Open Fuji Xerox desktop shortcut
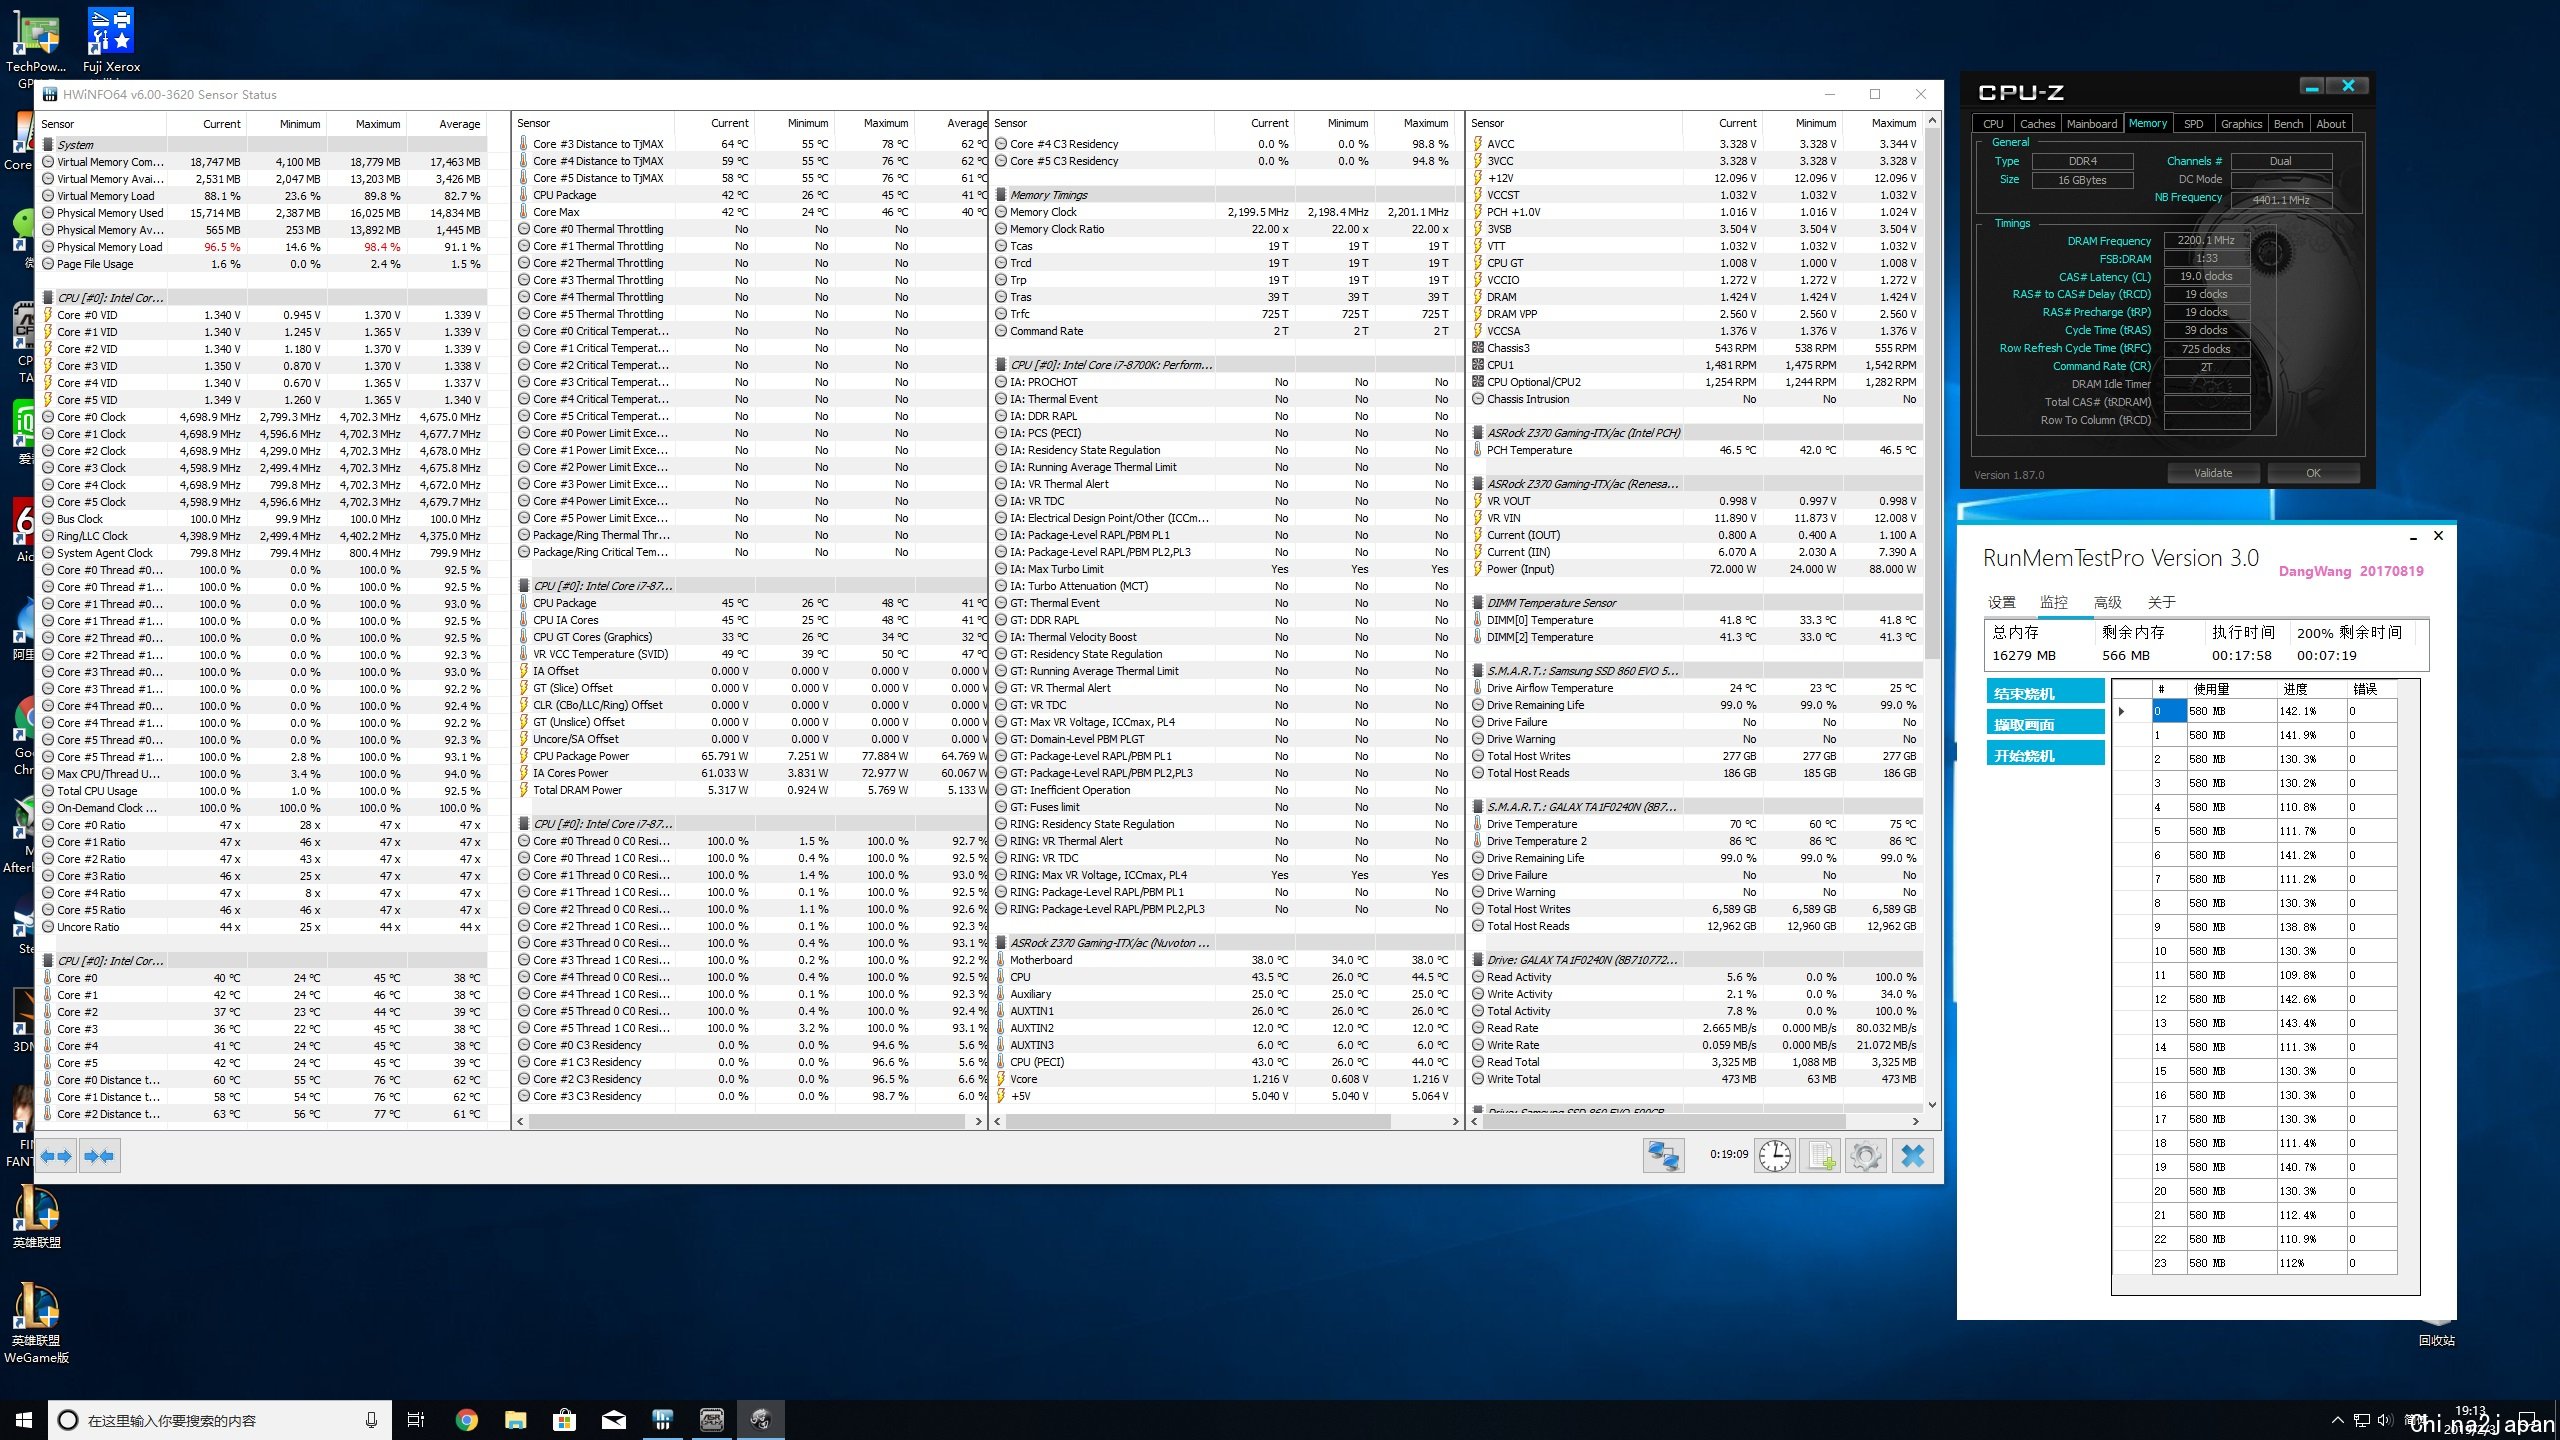 [111, 40]
